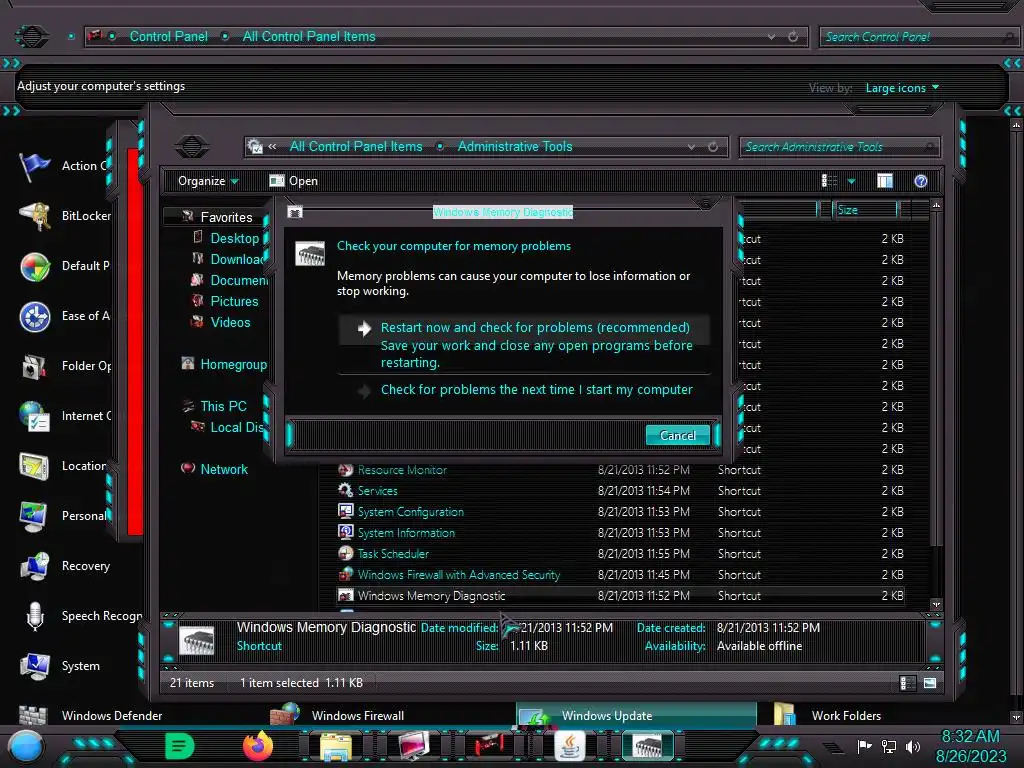Switch to large thumbnails view in status bar
The height and width of the screenshot is (768, 1024).
pos(930,683)
